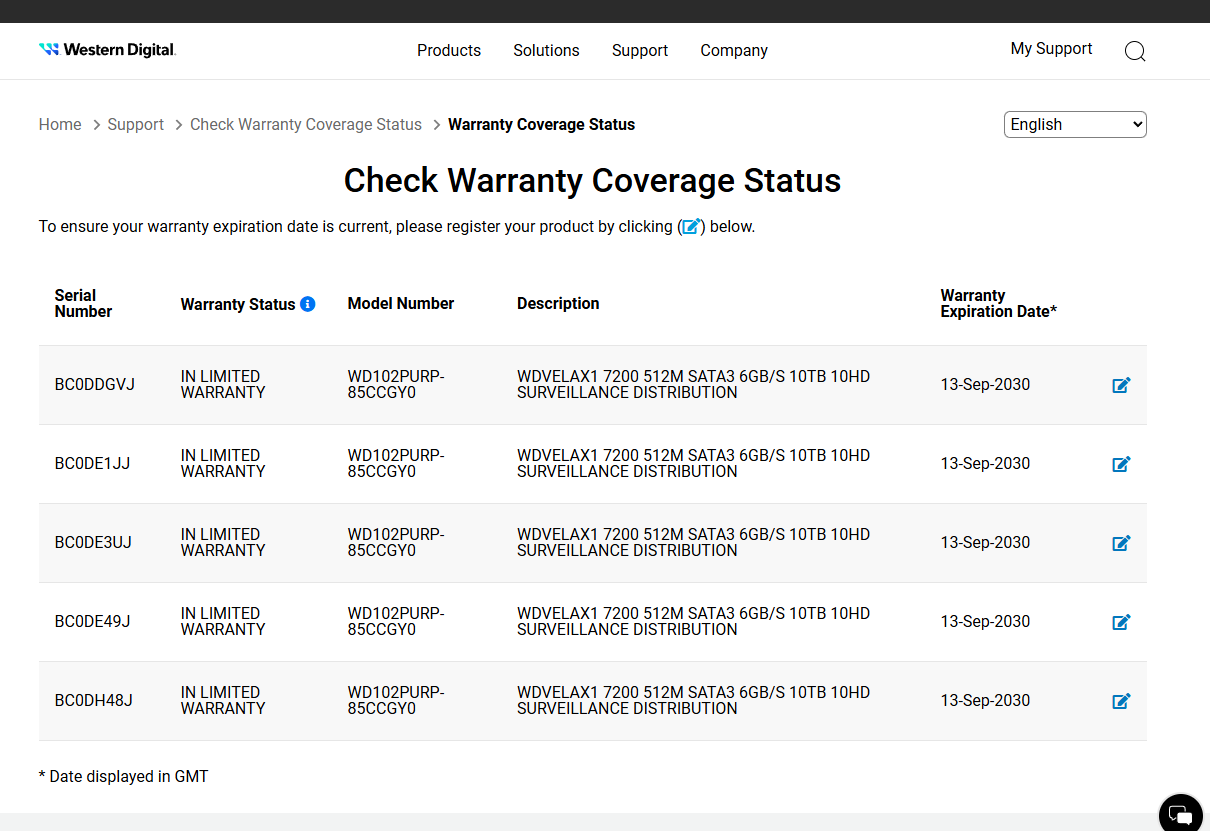Click expiration date for BC0DE49J

pyautogui.click(x=985, y=622)
